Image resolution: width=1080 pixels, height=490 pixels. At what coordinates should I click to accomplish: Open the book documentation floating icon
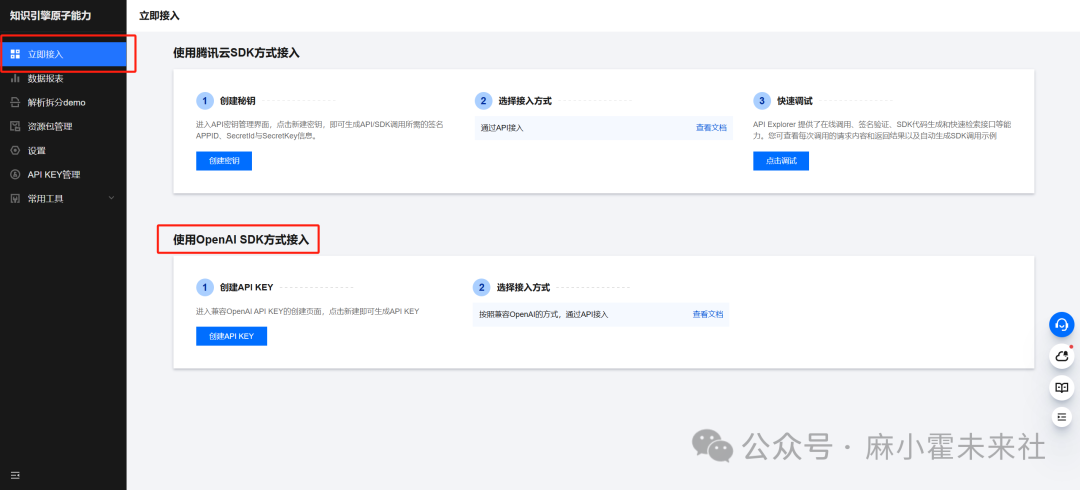(x=1061, y=387)
